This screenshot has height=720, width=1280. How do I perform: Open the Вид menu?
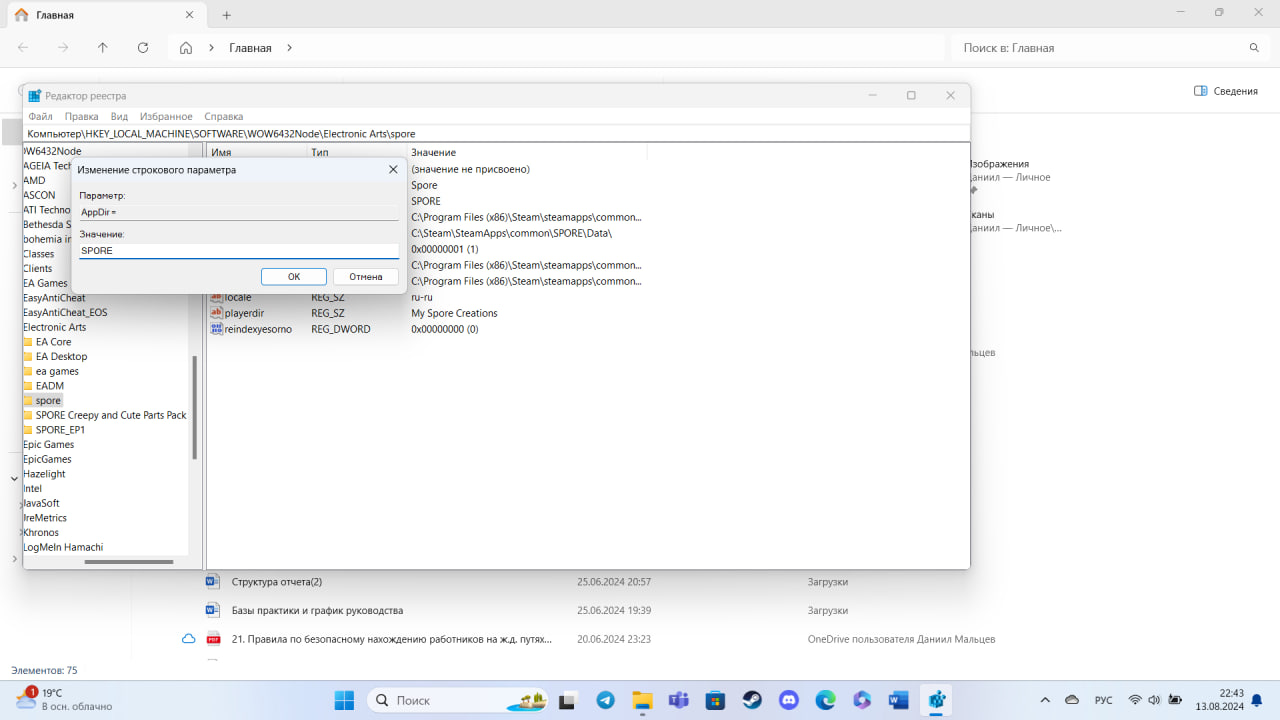tap(119, 116)
